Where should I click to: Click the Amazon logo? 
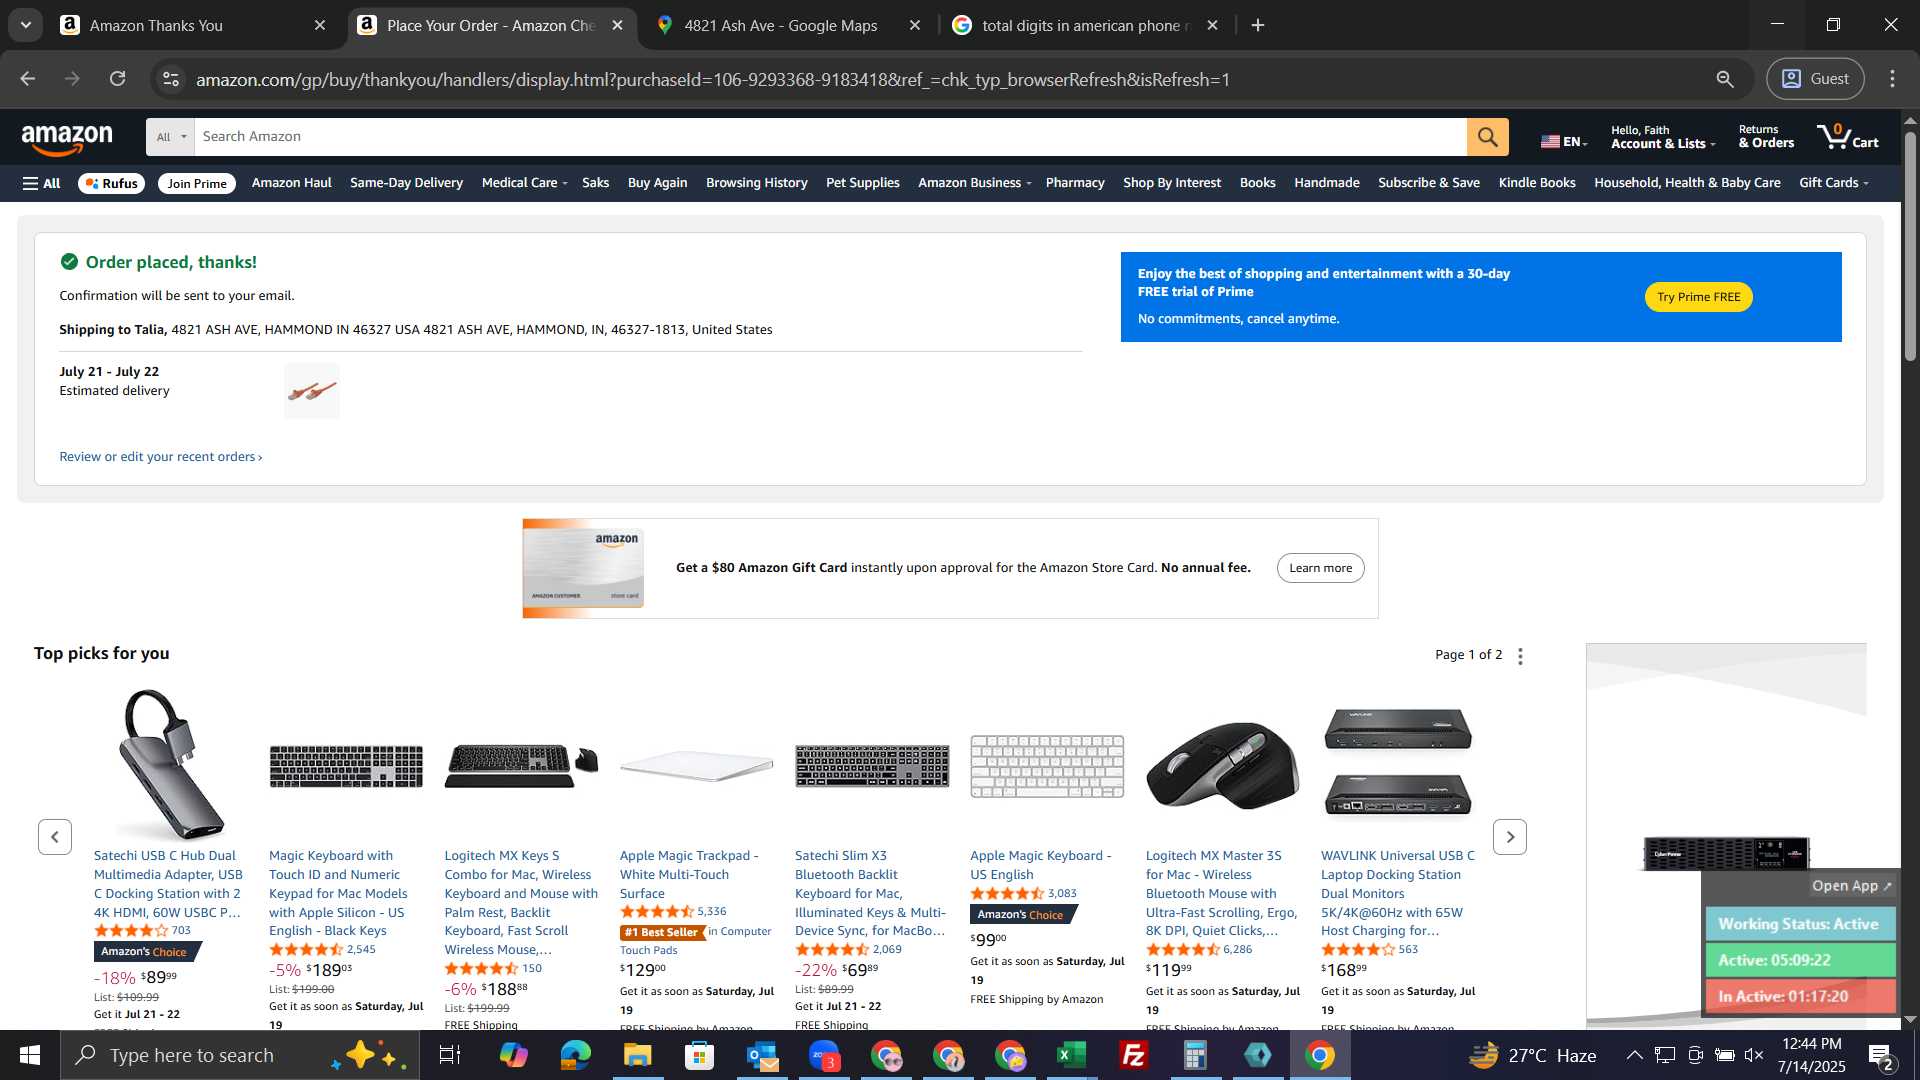pos(67,140)
